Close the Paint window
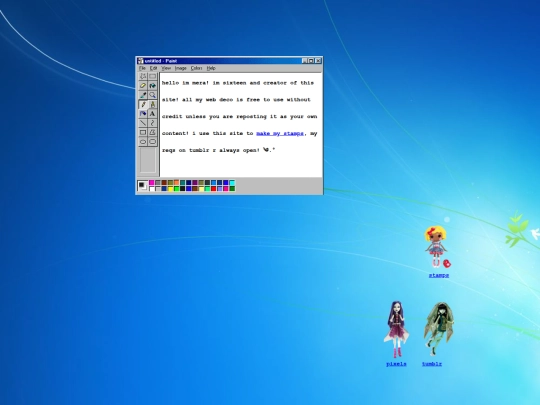Image resolution: width=540 pixels, height=405 pixels. (318, 61)
